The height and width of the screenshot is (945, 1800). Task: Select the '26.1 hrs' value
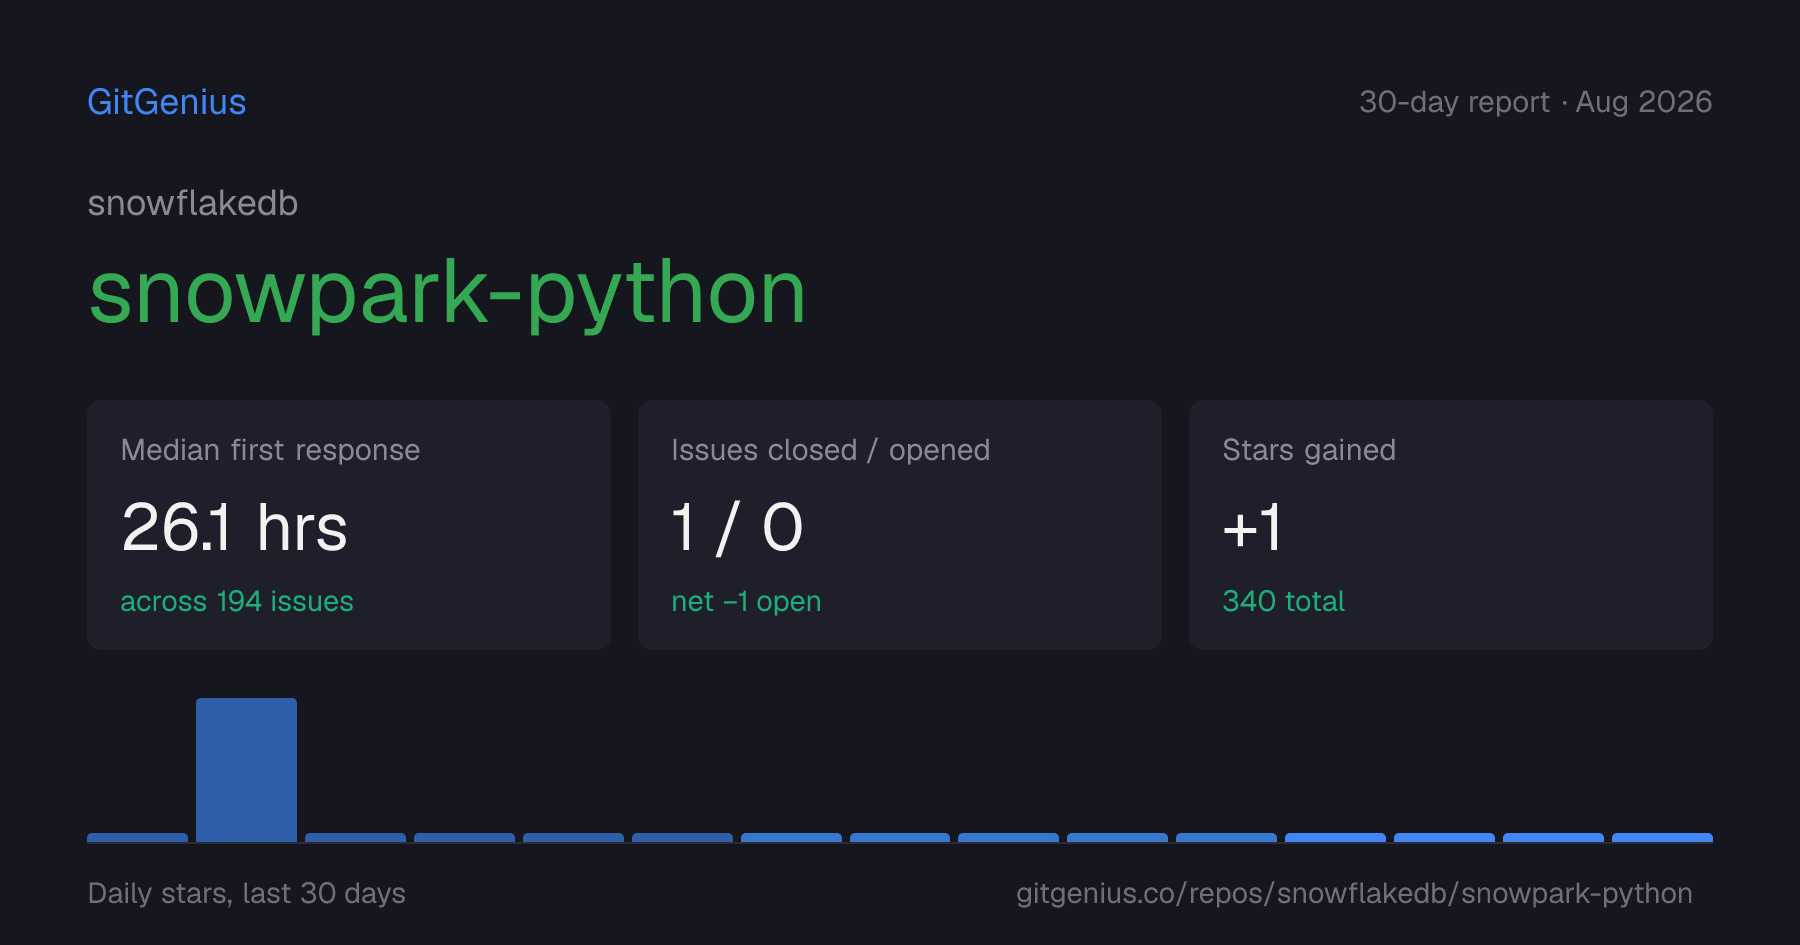(x=234, y=527)
